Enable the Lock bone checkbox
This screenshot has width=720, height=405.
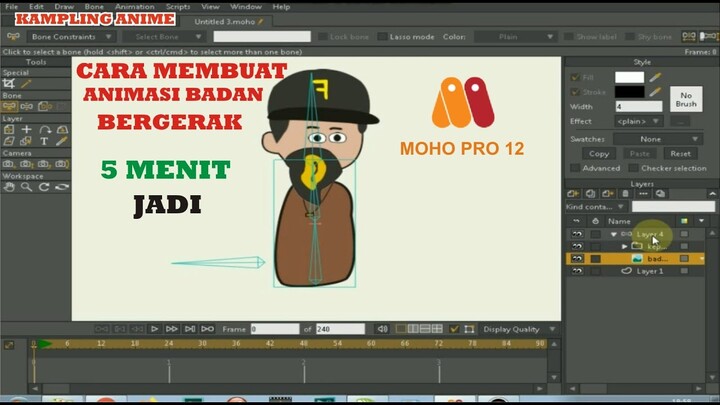323,37
